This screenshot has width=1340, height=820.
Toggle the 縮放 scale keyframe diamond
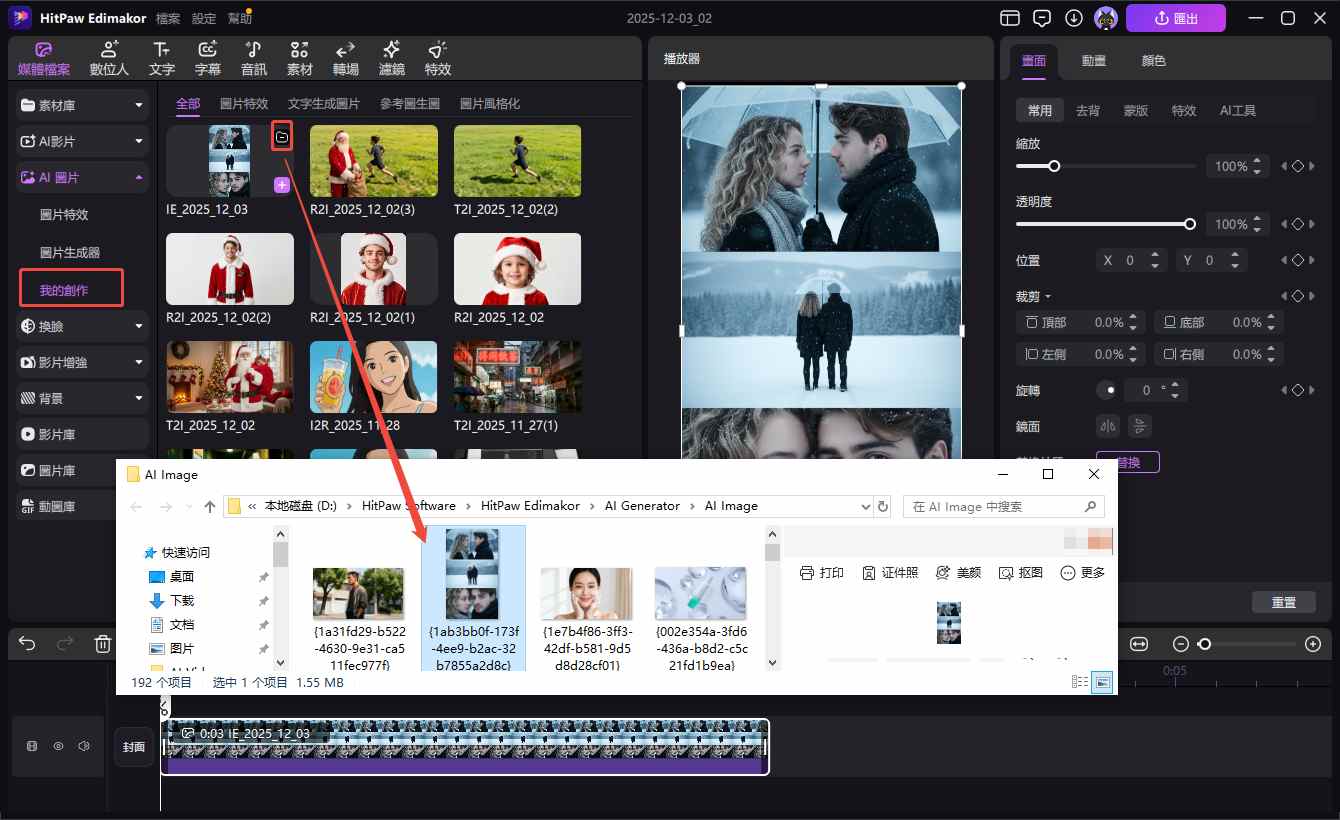(1298, 166)
